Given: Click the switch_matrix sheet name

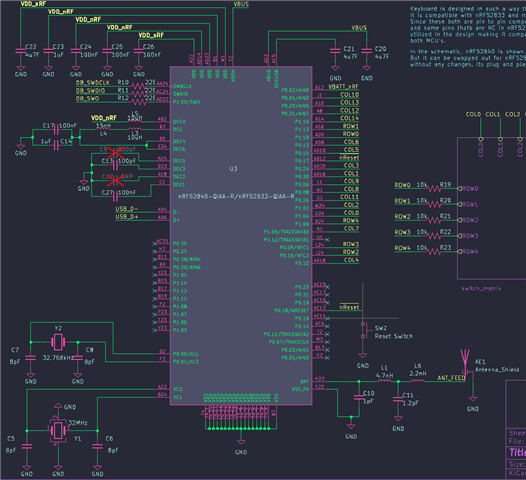Looking at the screenshot, I should (x=481, y=288).
